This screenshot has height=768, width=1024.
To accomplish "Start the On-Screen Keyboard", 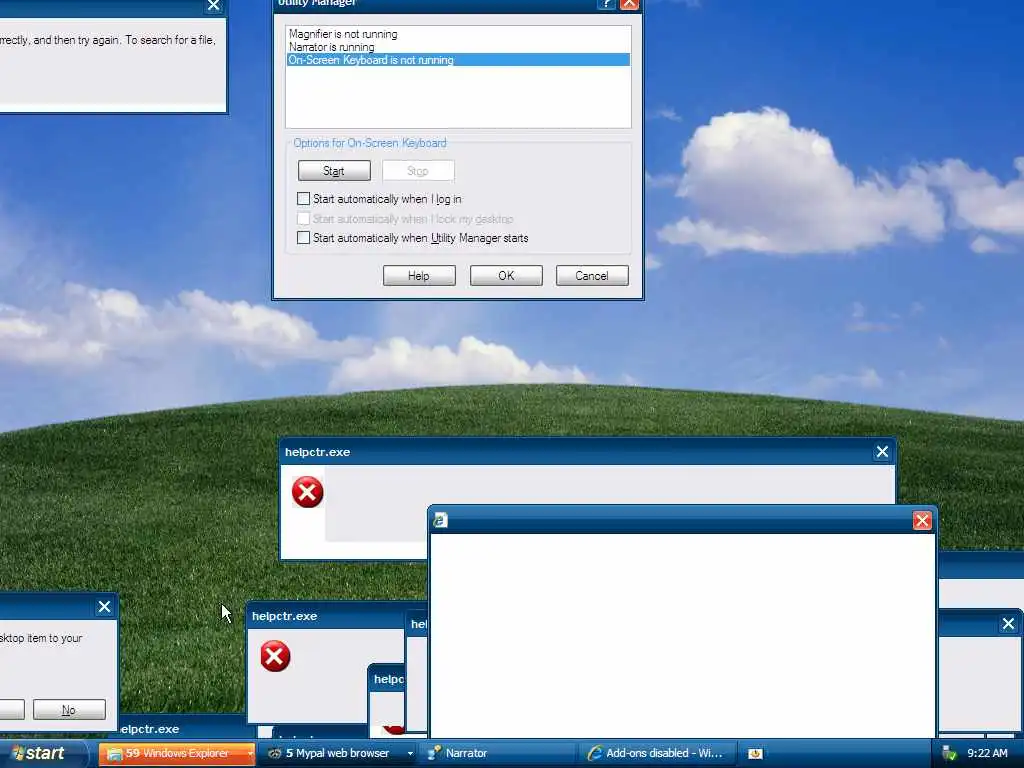I will (334, 171).
